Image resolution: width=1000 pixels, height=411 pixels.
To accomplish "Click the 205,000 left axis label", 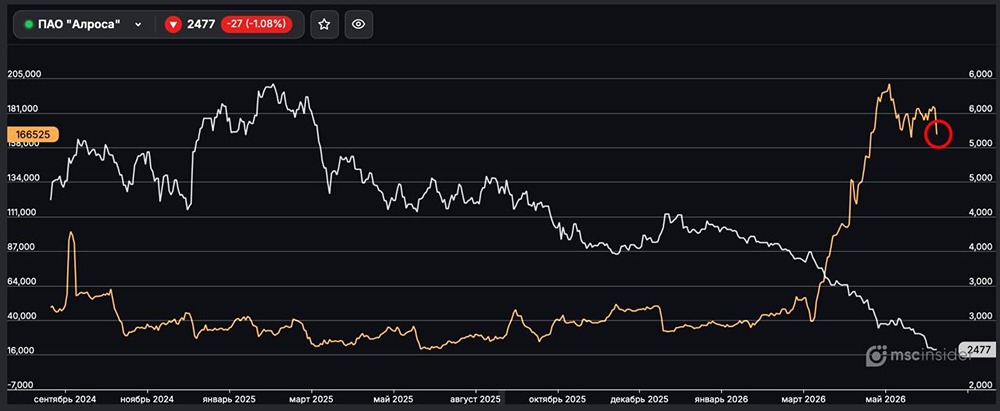I will click(24, 74).
